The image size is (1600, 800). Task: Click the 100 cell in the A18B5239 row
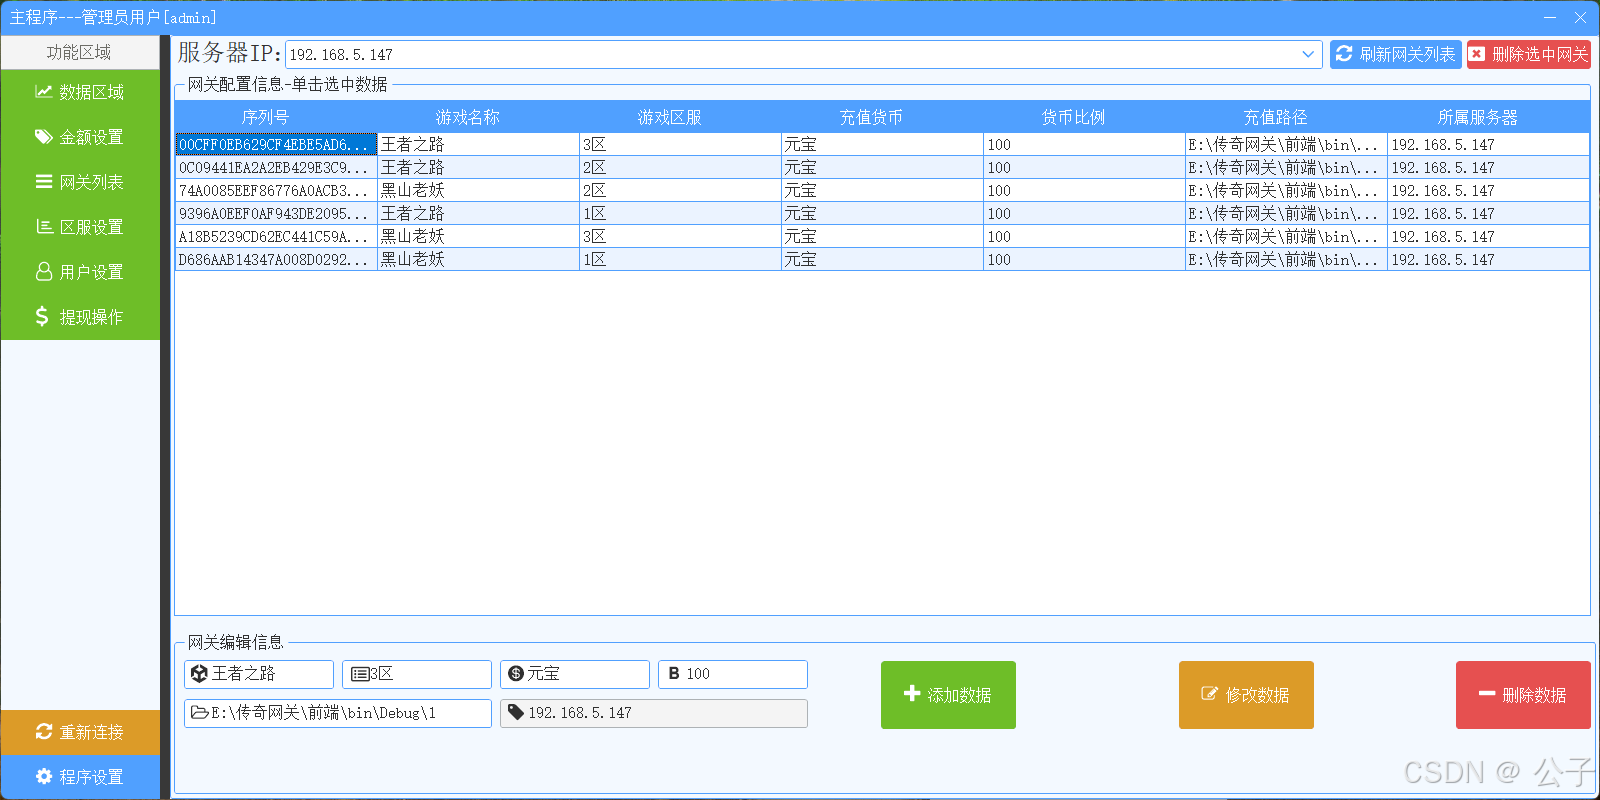point(1084,237)
